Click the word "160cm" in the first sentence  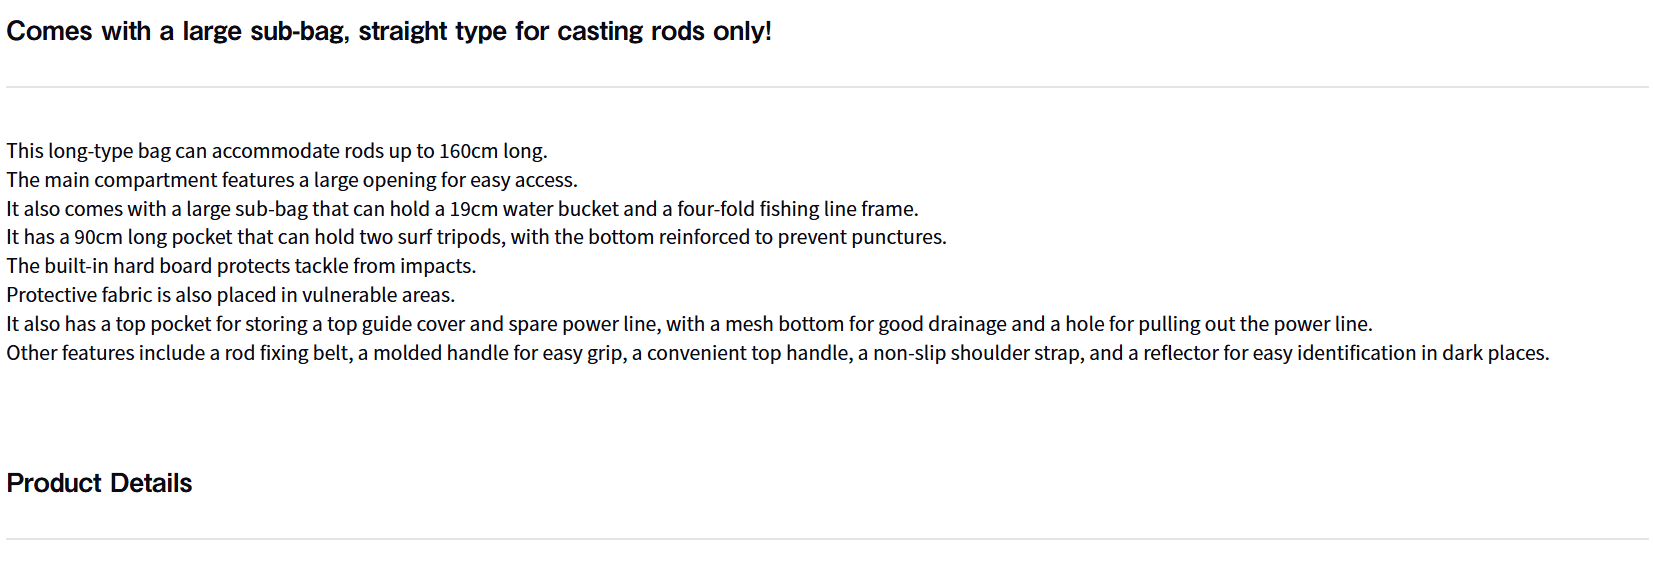tap(468, 151)
